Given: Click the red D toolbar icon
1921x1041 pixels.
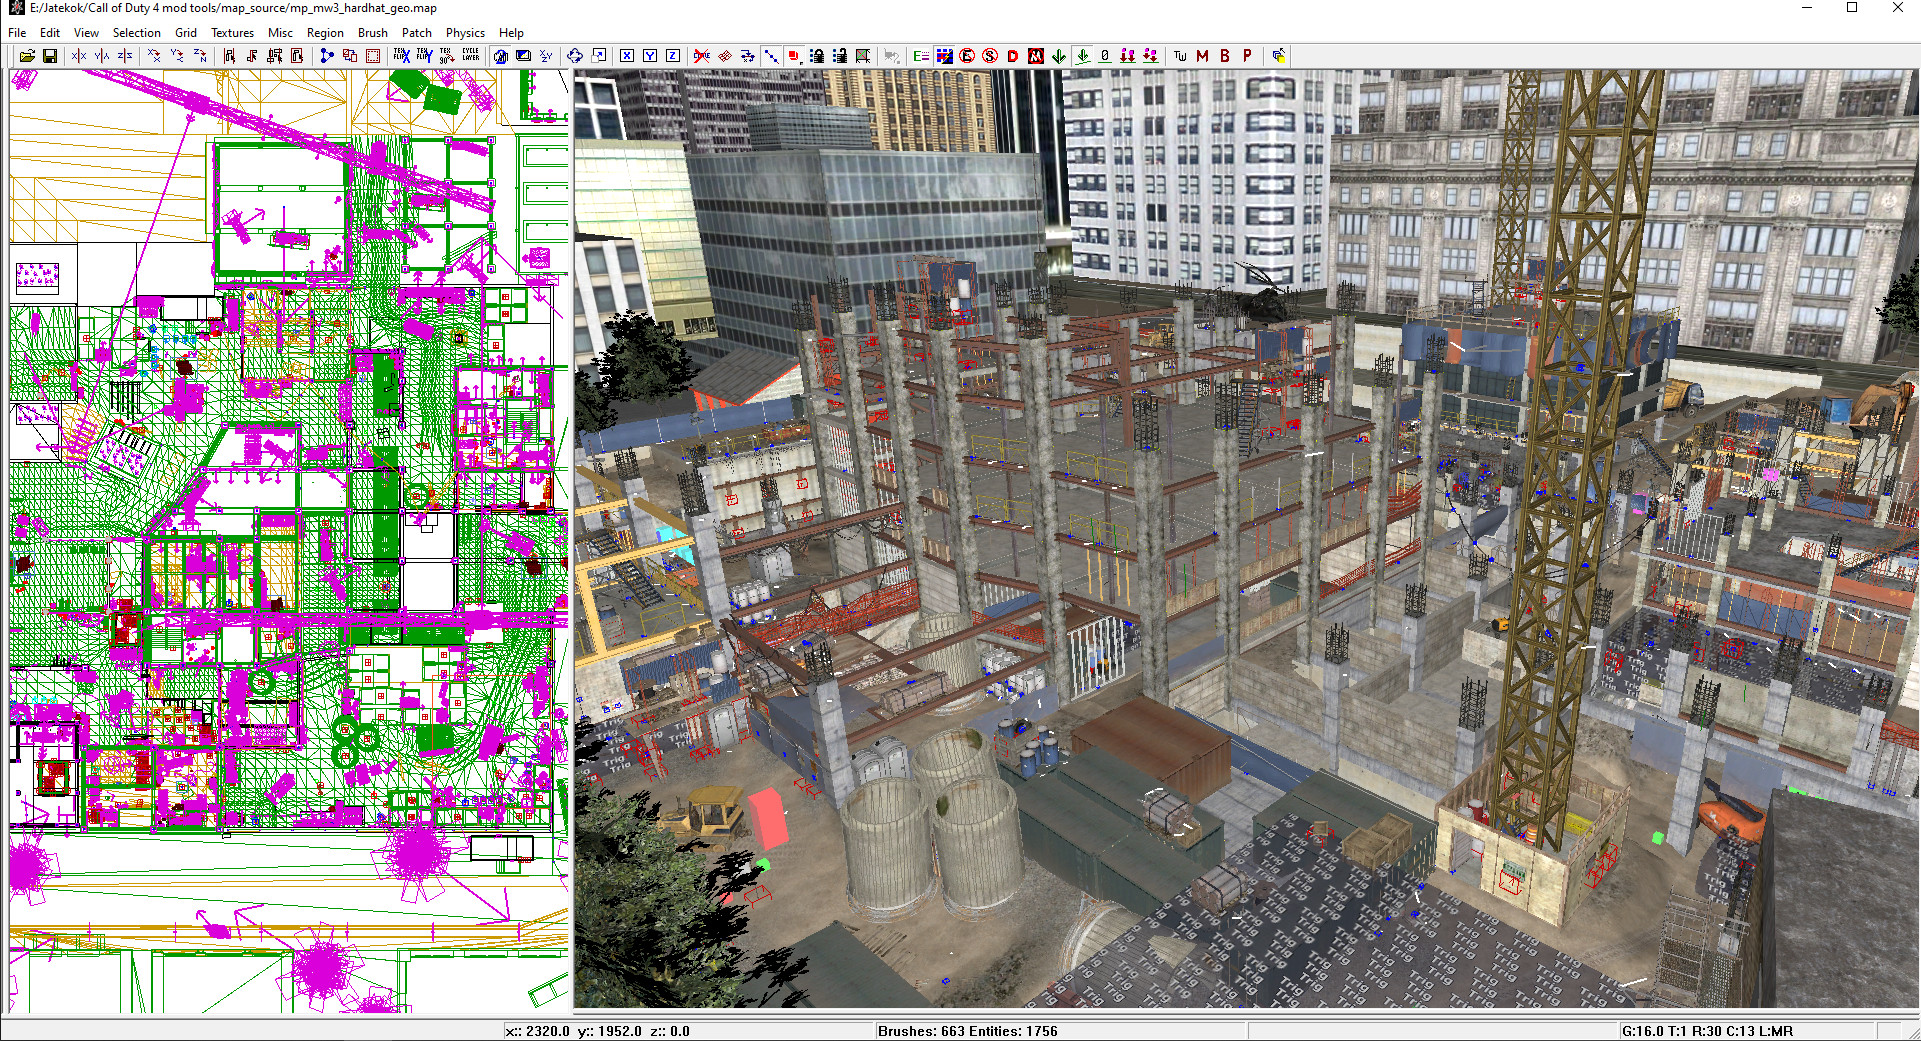Looking at the screenshot, I should pyautogui.click(x=1013, y=56).
